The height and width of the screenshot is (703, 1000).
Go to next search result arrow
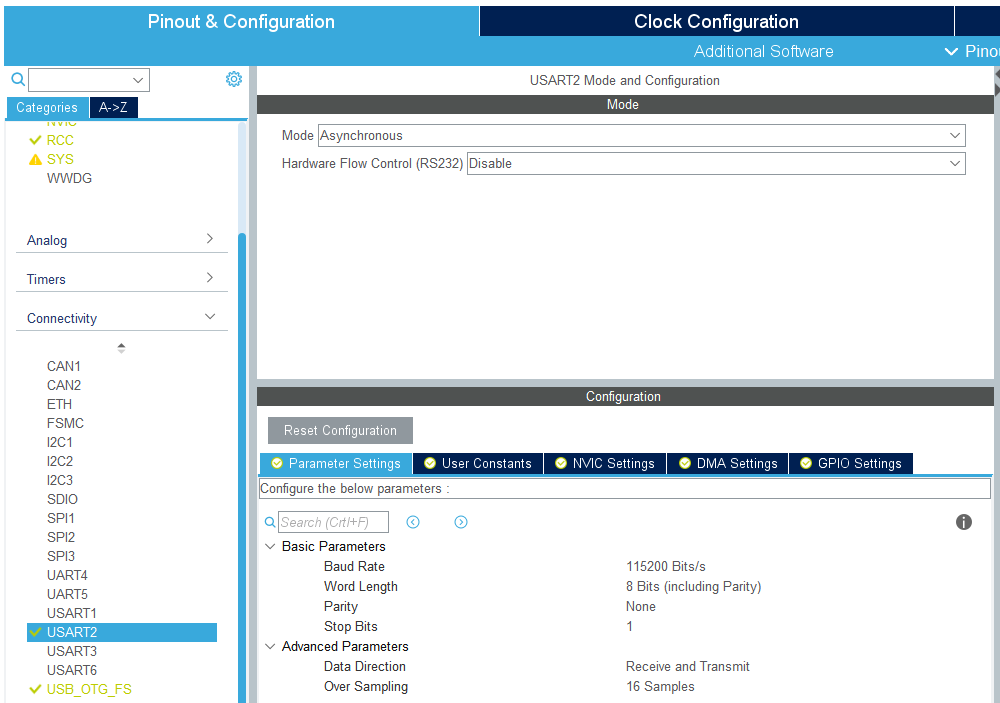[461, 522]
